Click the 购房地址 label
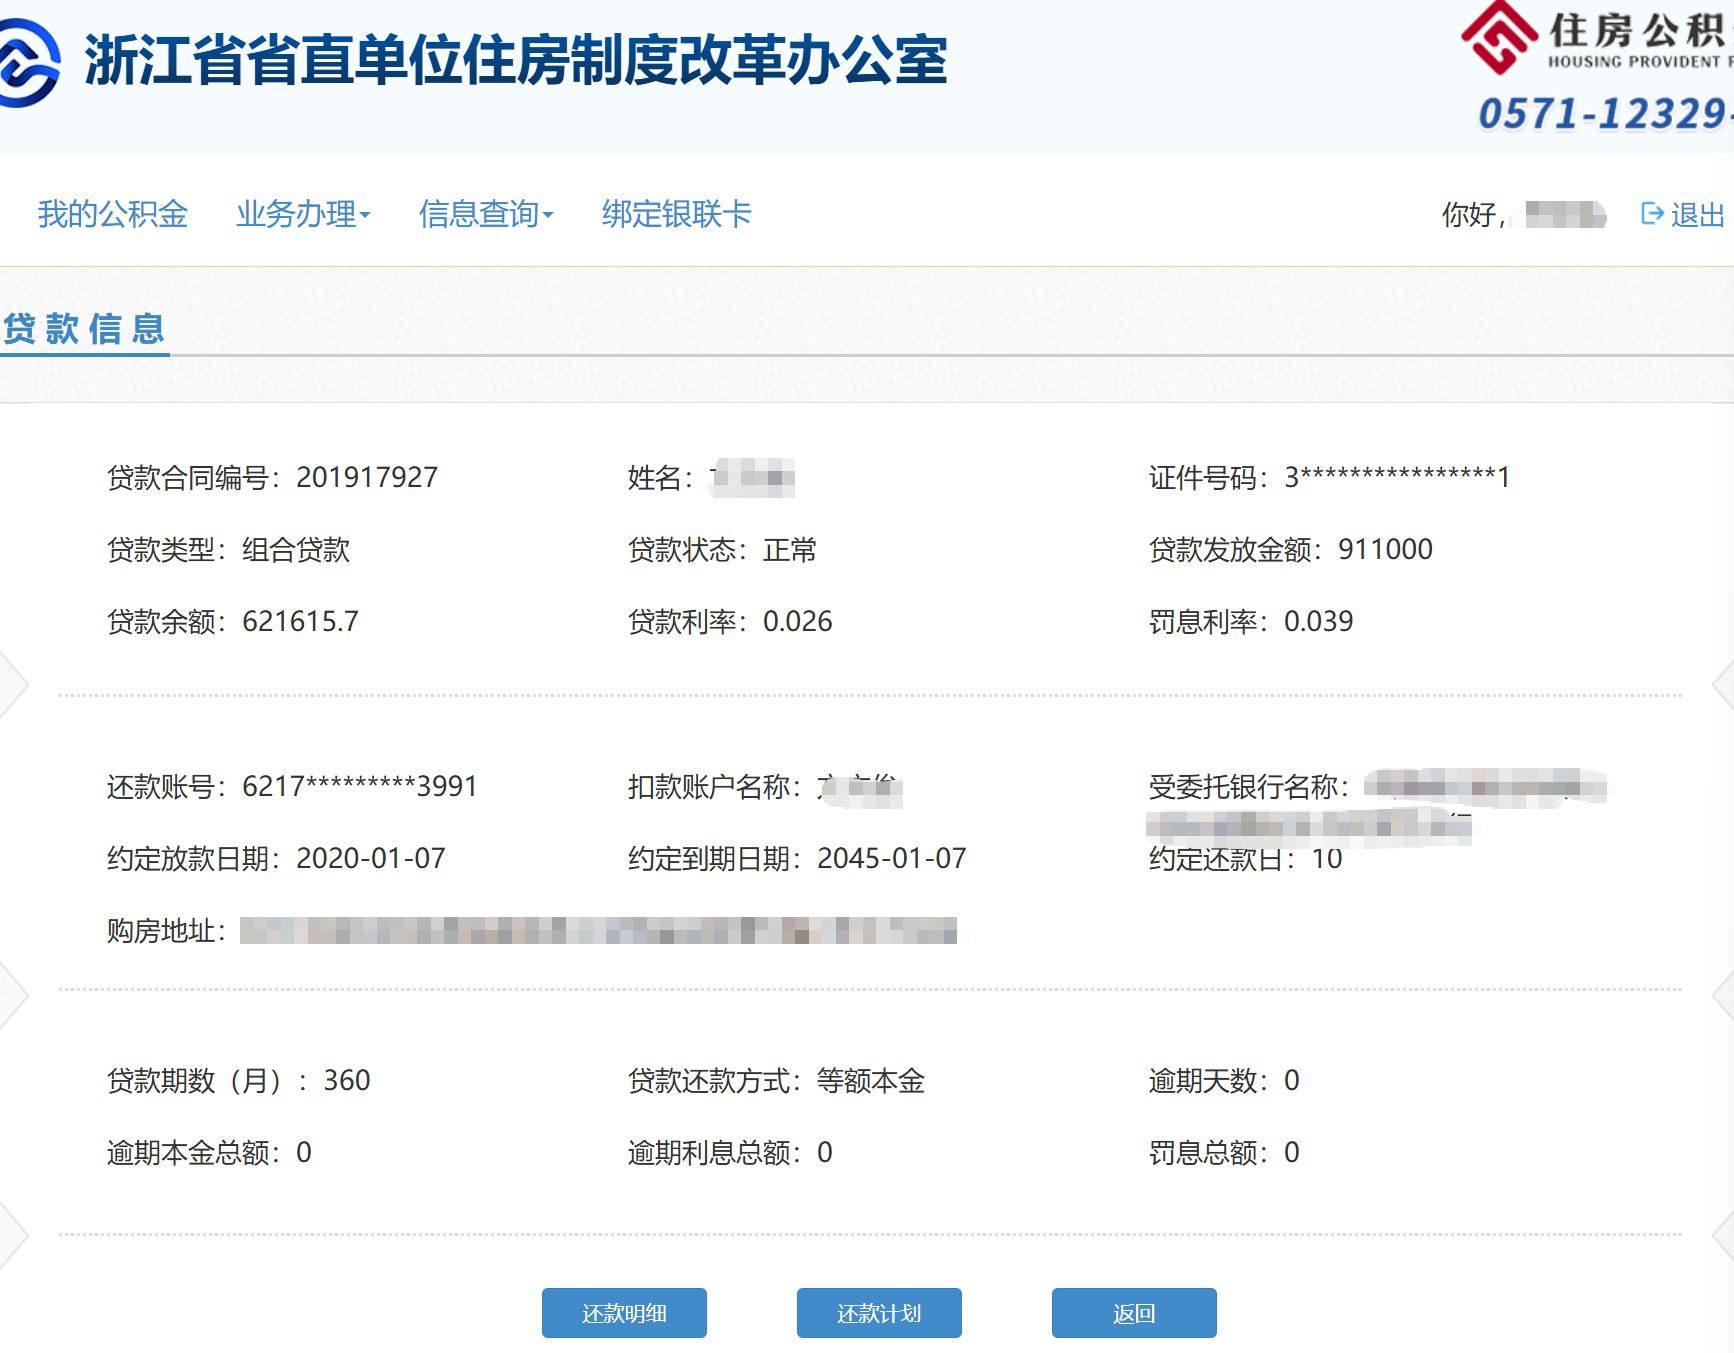Screen dimensions: 1734x1353 166,930
